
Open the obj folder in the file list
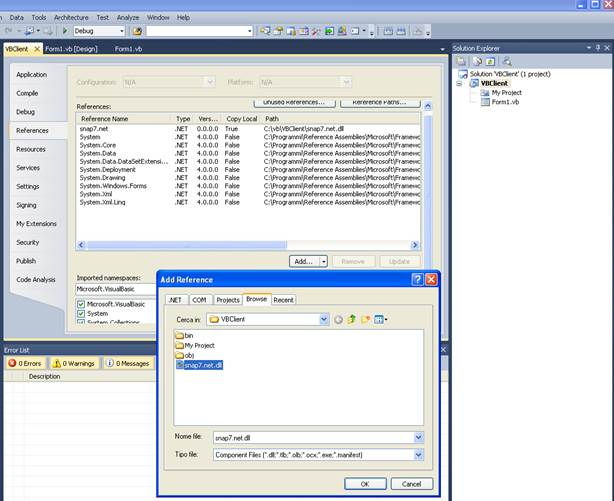[x=185, y=355]
